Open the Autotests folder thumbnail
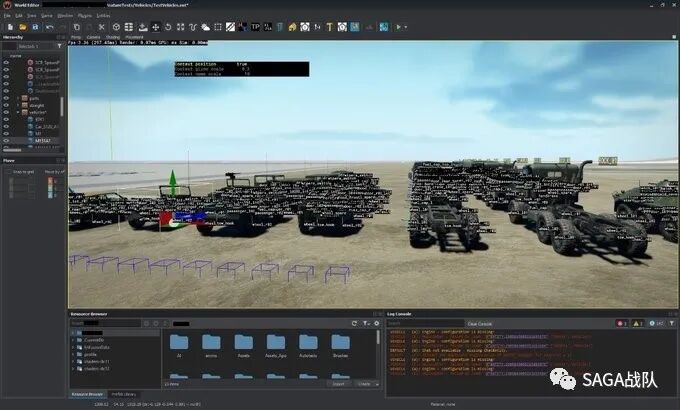This screenshot has width=680, height=410. [308, 346]
